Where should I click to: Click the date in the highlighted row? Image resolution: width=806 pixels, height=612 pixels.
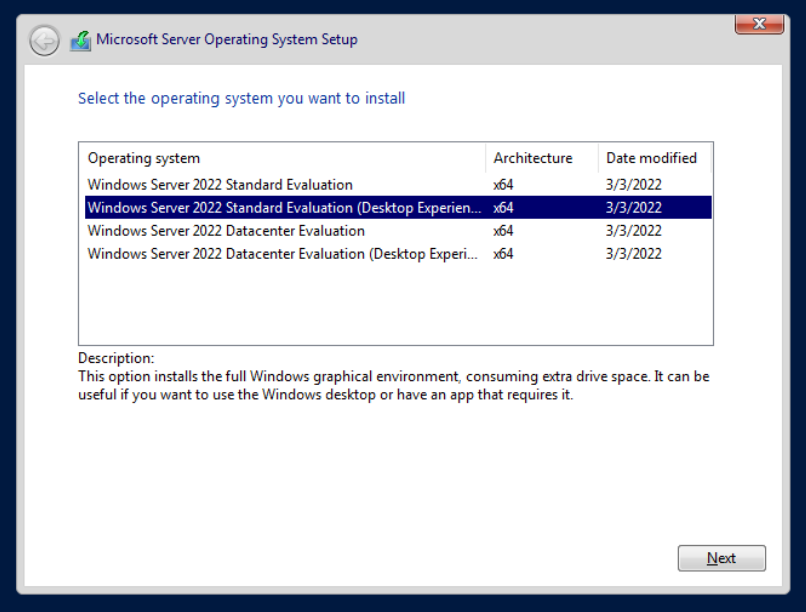(x=634, y=208)
